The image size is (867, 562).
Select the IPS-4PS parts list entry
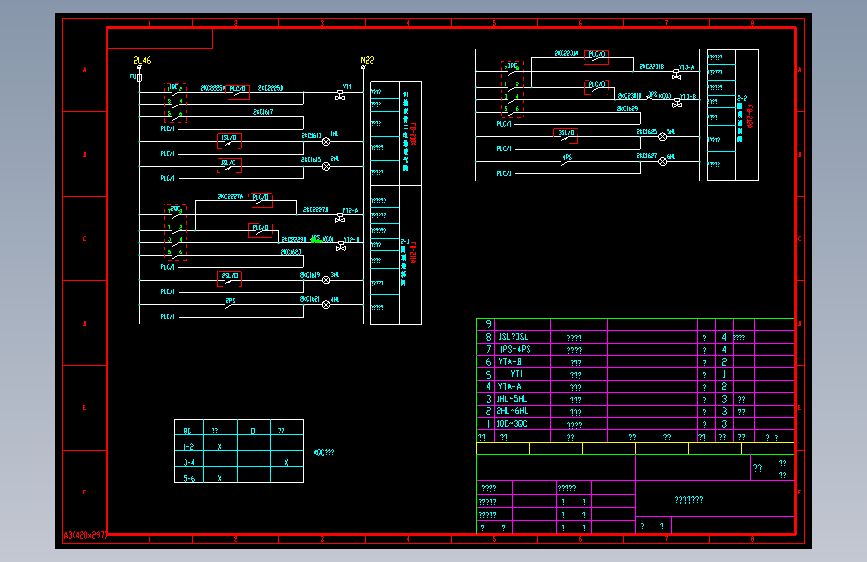coord(515,349)
